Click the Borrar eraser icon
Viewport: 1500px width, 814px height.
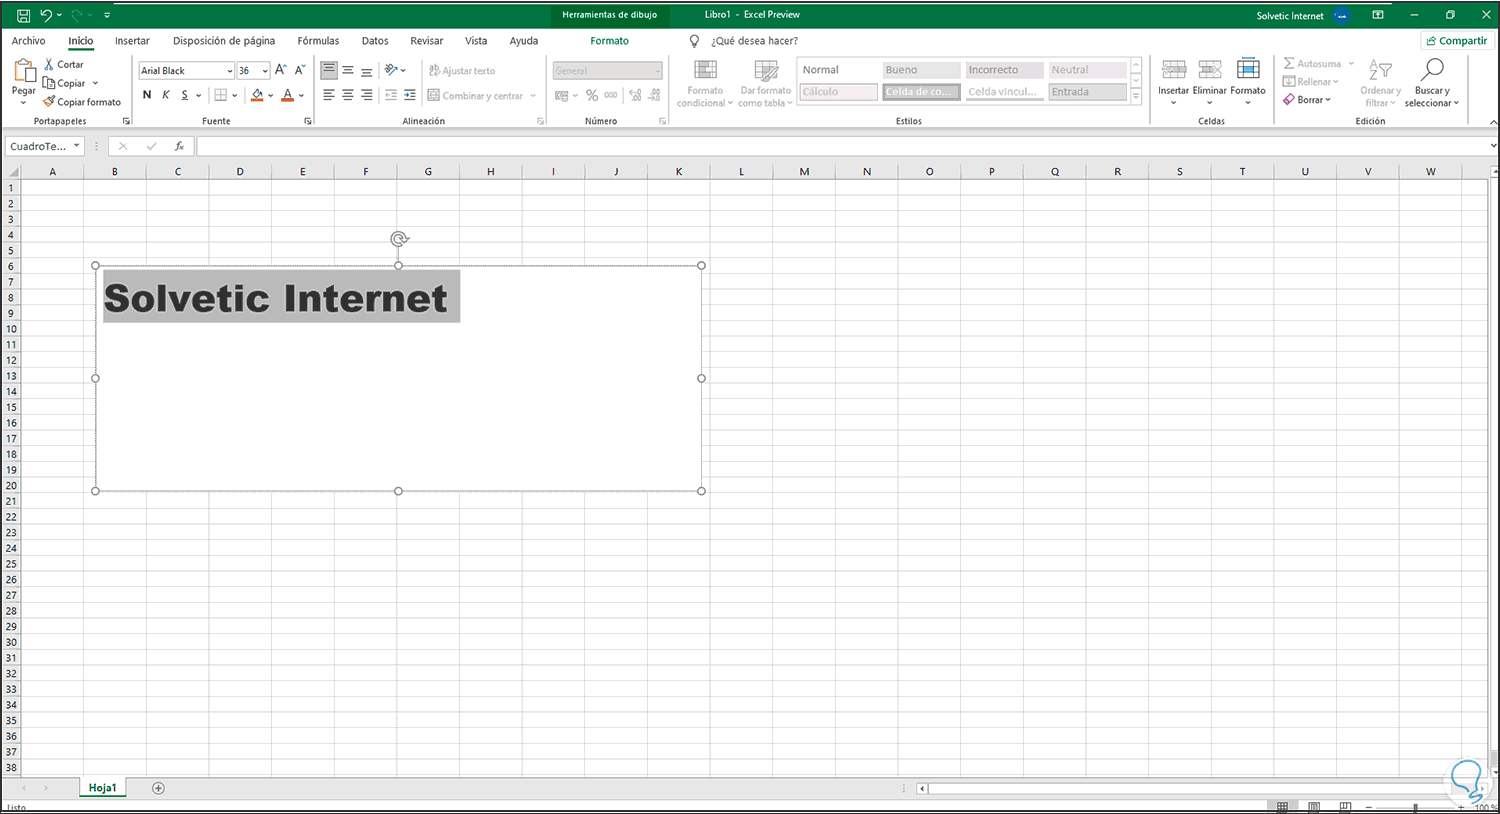[1289, 100]
